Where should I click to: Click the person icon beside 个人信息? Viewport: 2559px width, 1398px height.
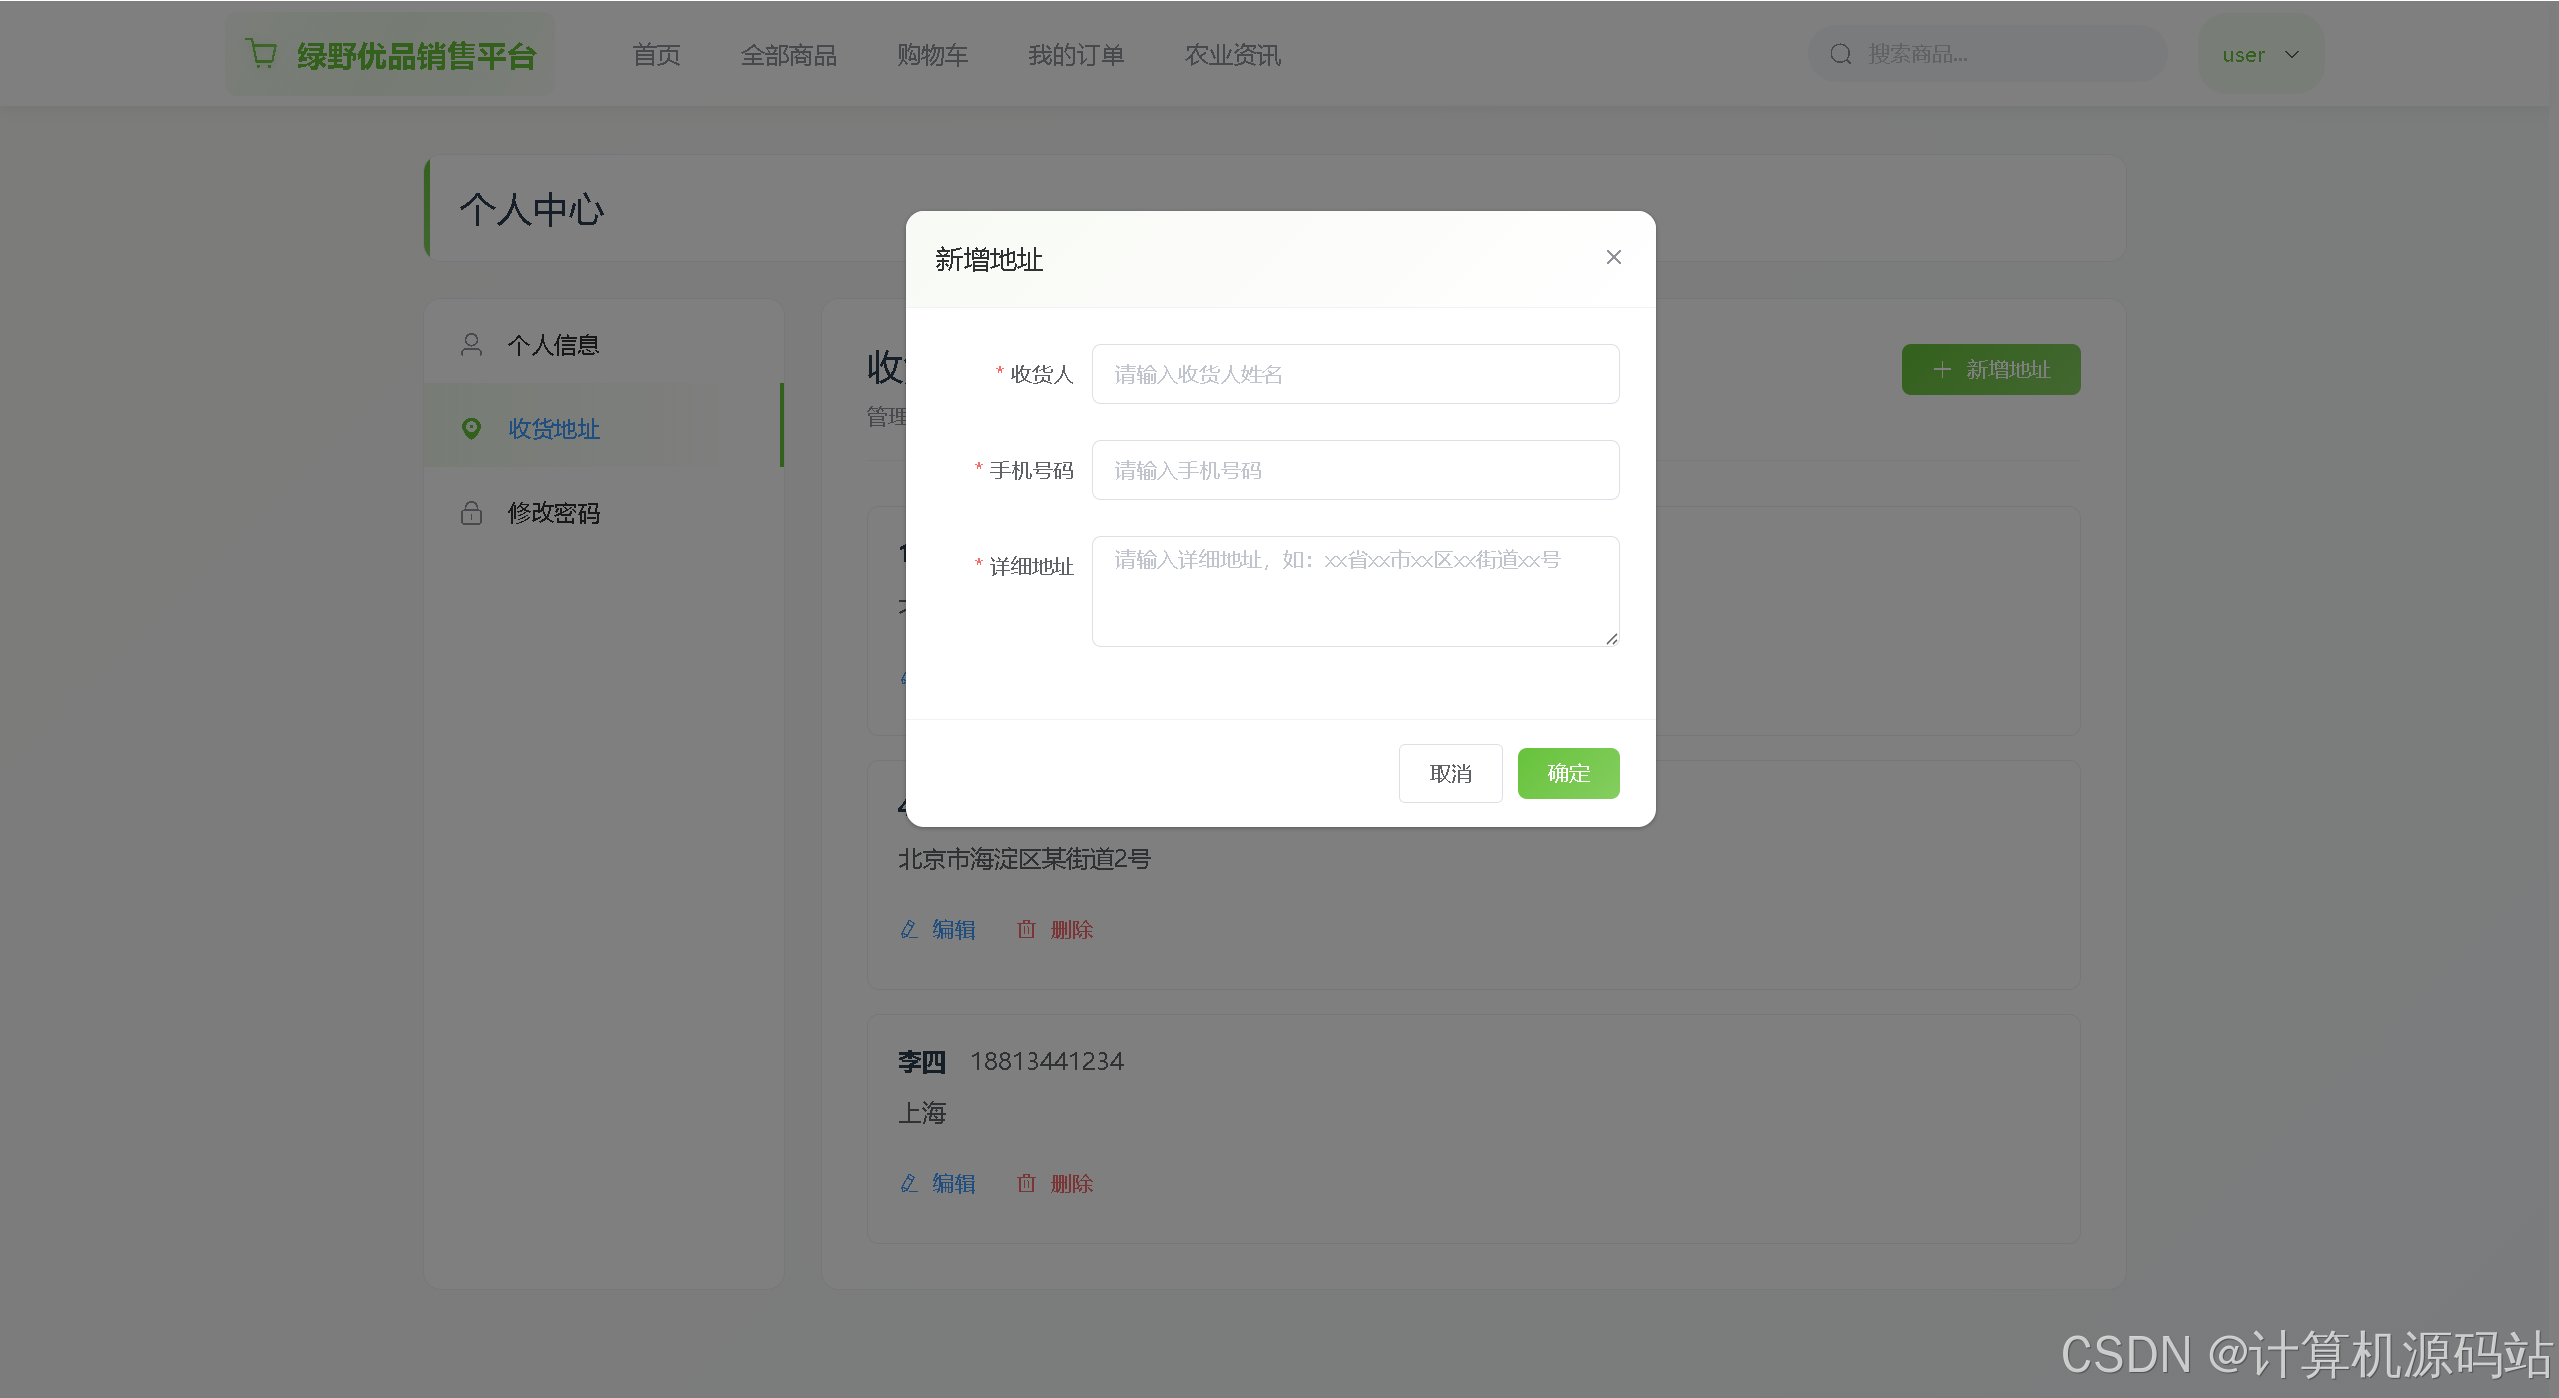(x=471, y=345)
